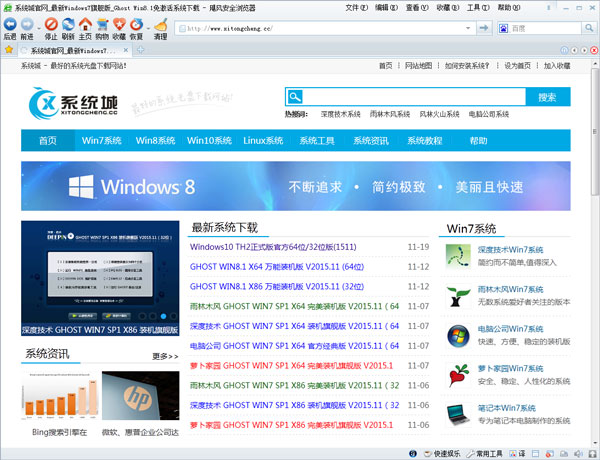Click the Baidu paw search engine icon
The height and width of the screenshot is (460, 600).
(x=503, y=28)
